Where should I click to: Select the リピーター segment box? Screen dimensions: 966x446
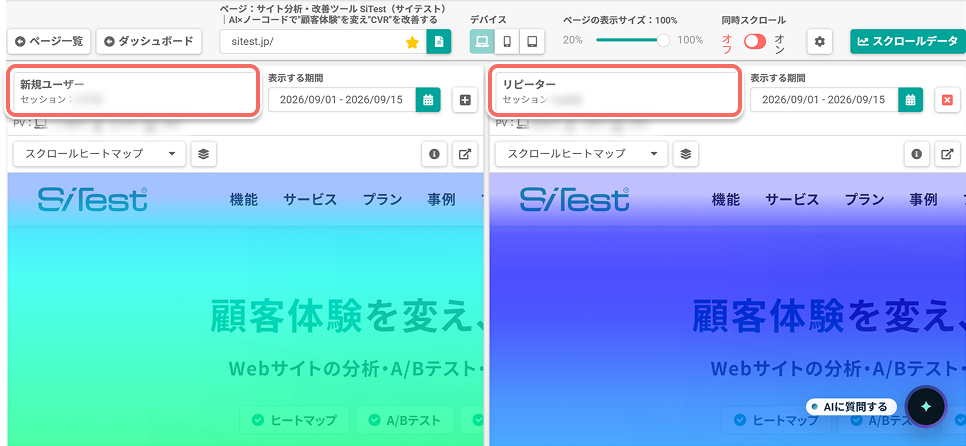pyautogui.click(x=613, y=91)
